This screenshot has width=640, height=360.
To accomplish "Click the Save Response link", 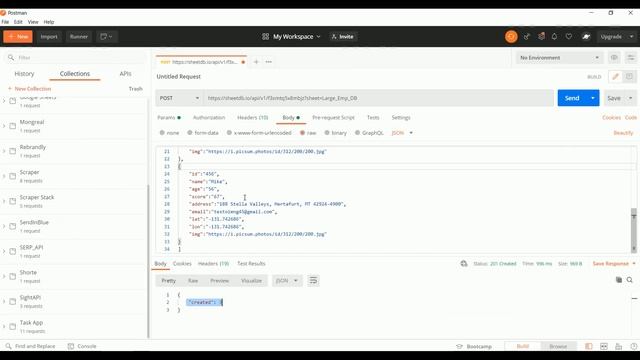I will (x=611, y=264).
